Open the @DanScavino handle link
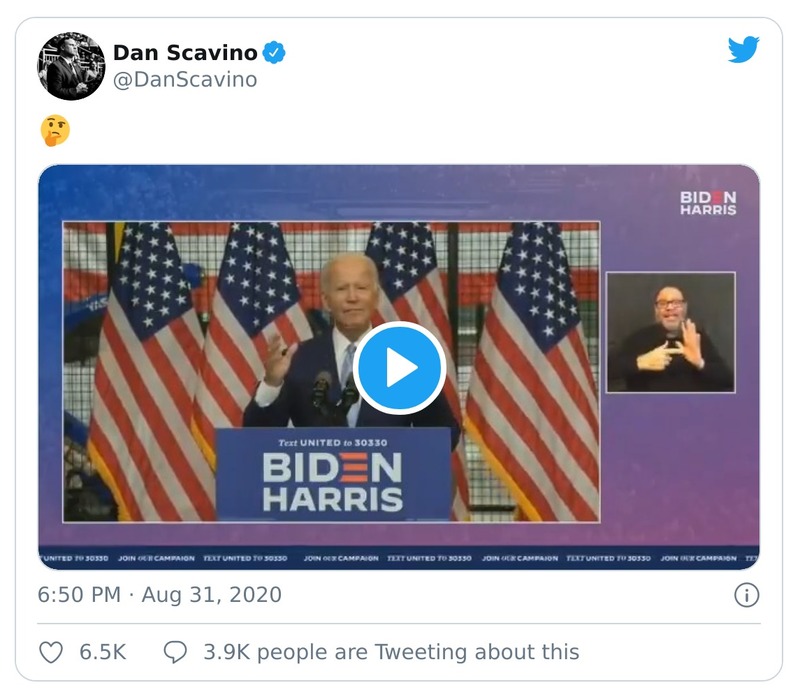Image resolution: width=800 pixels, height=699 pixels. pos(184,80)
